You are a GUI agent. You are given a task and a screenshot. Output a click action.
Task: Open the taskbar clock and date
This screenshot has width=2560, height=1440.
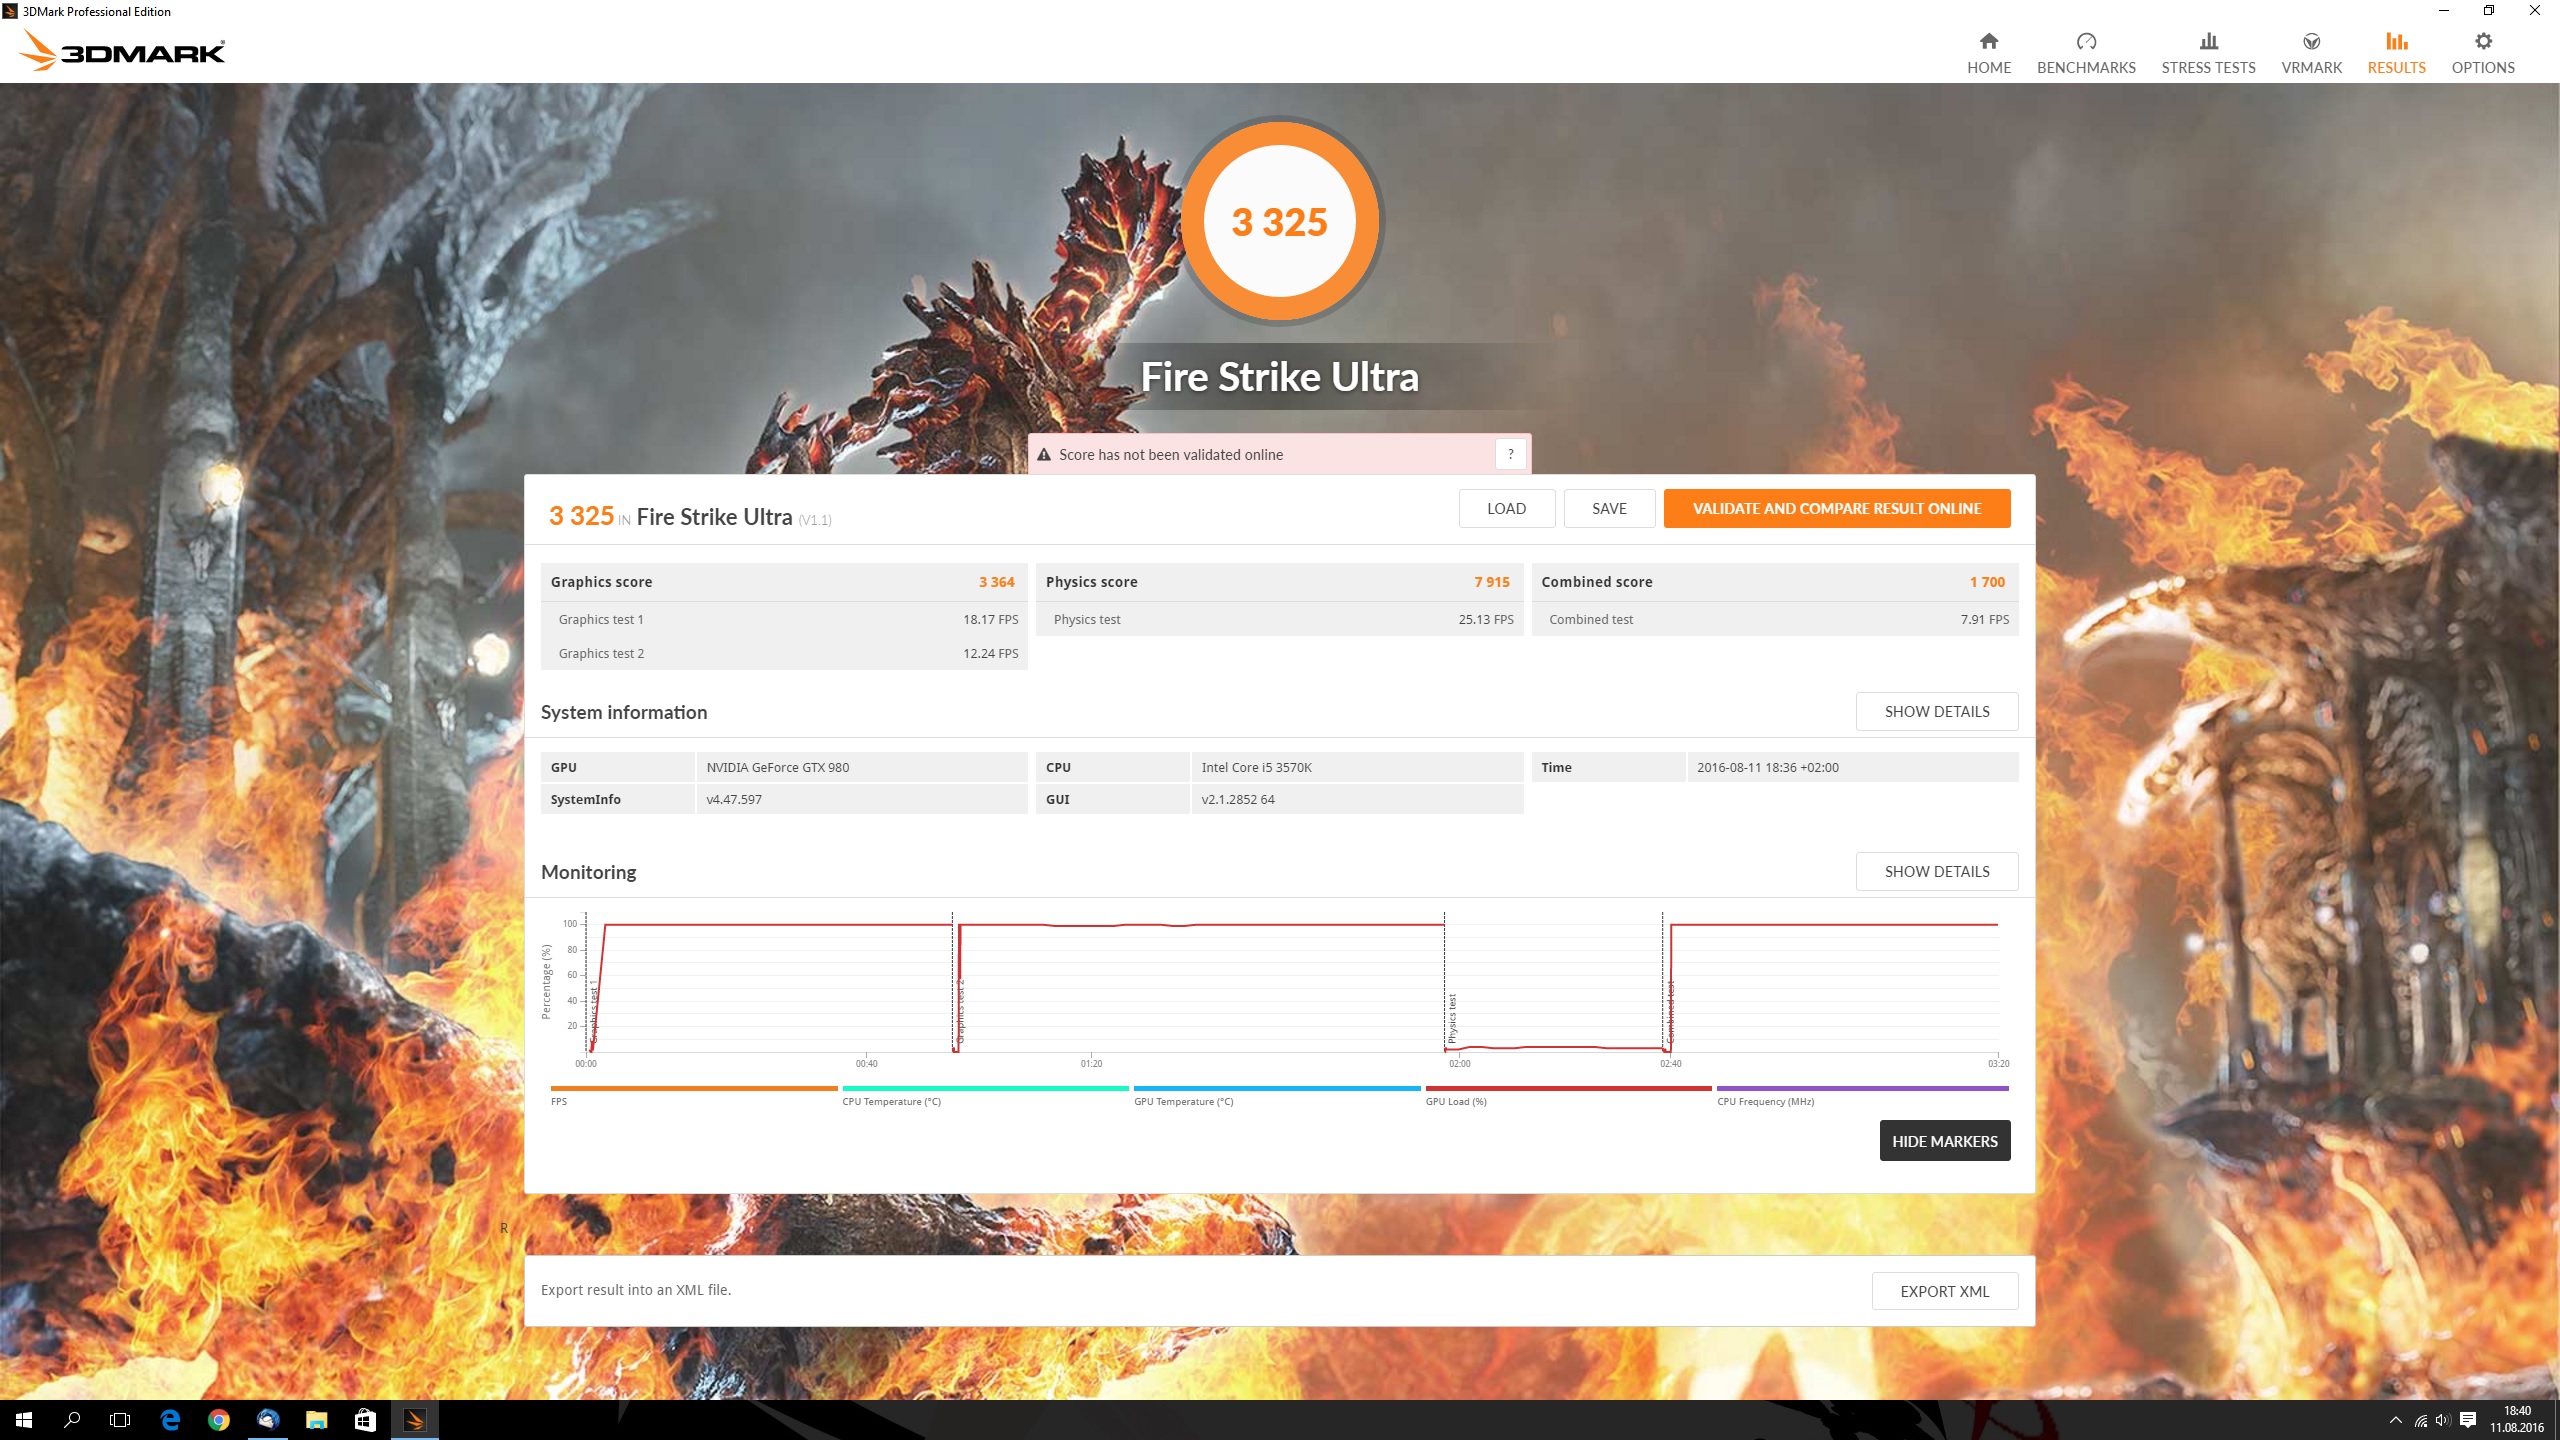click(2517, 1420)
